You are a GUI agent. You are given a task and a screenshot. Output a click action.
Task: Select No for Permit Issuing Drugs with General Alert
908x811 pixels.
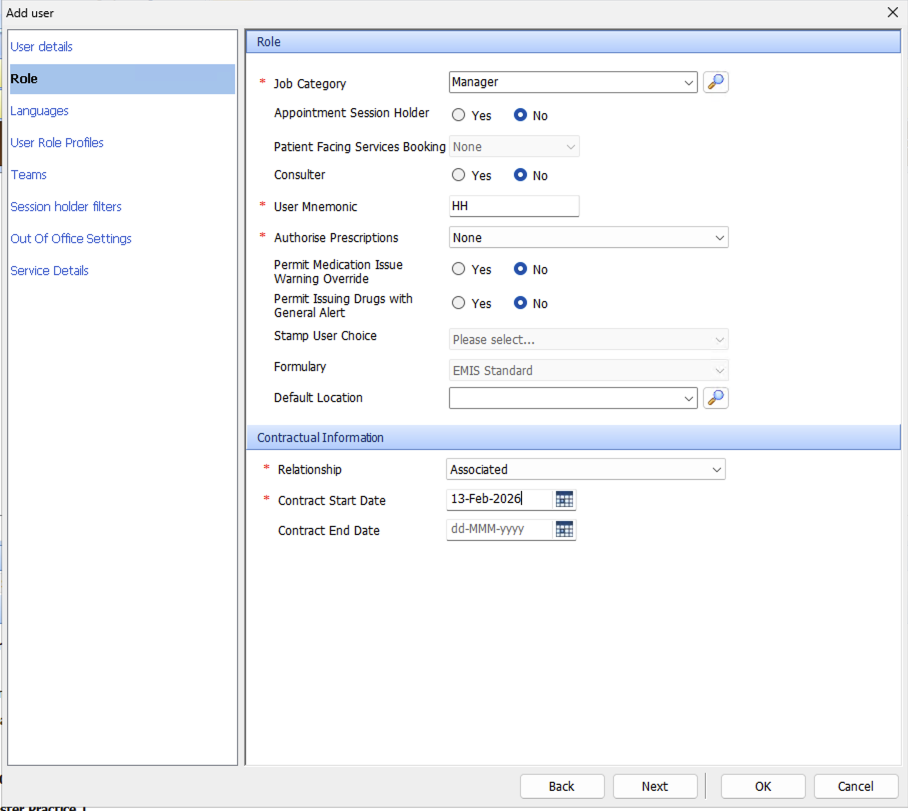[x=521, y=303]
